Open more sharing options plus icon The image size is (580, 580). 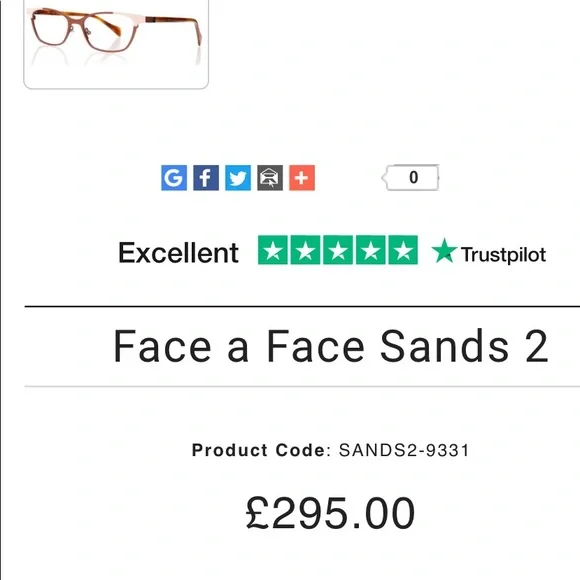pos(302,178)
